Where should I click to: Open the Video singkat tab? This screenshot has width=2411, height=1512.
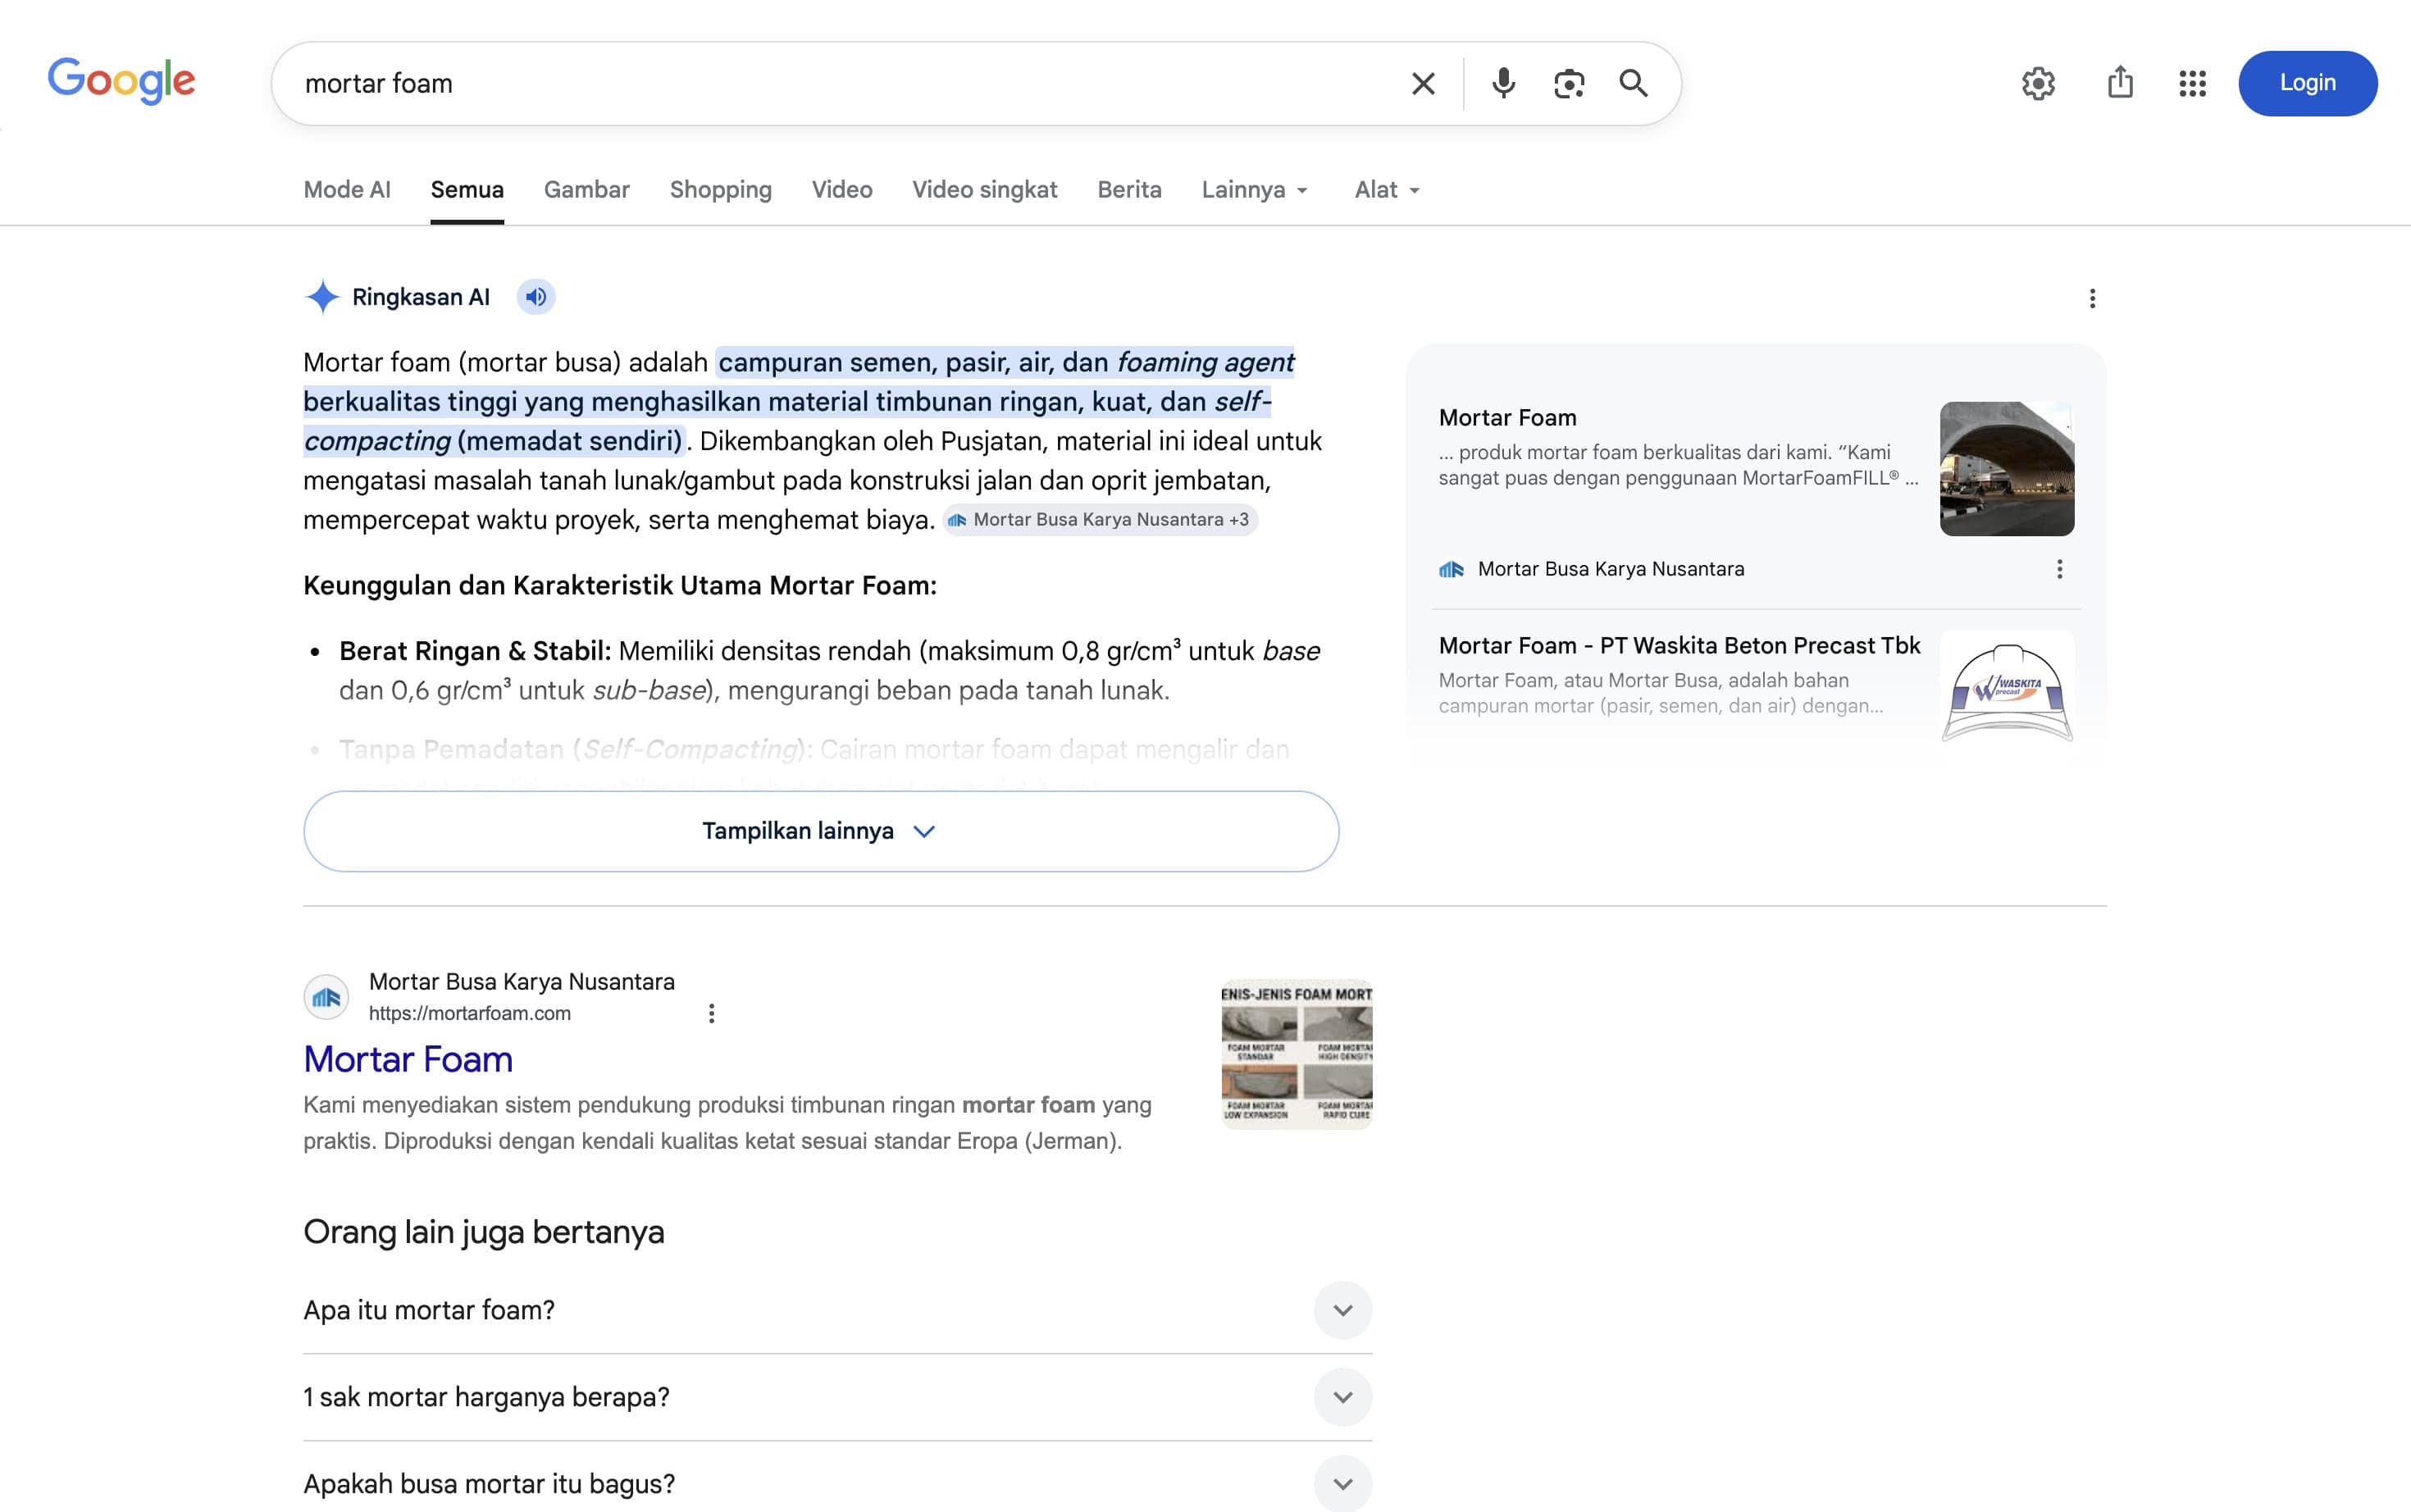[x=984, y=190]
